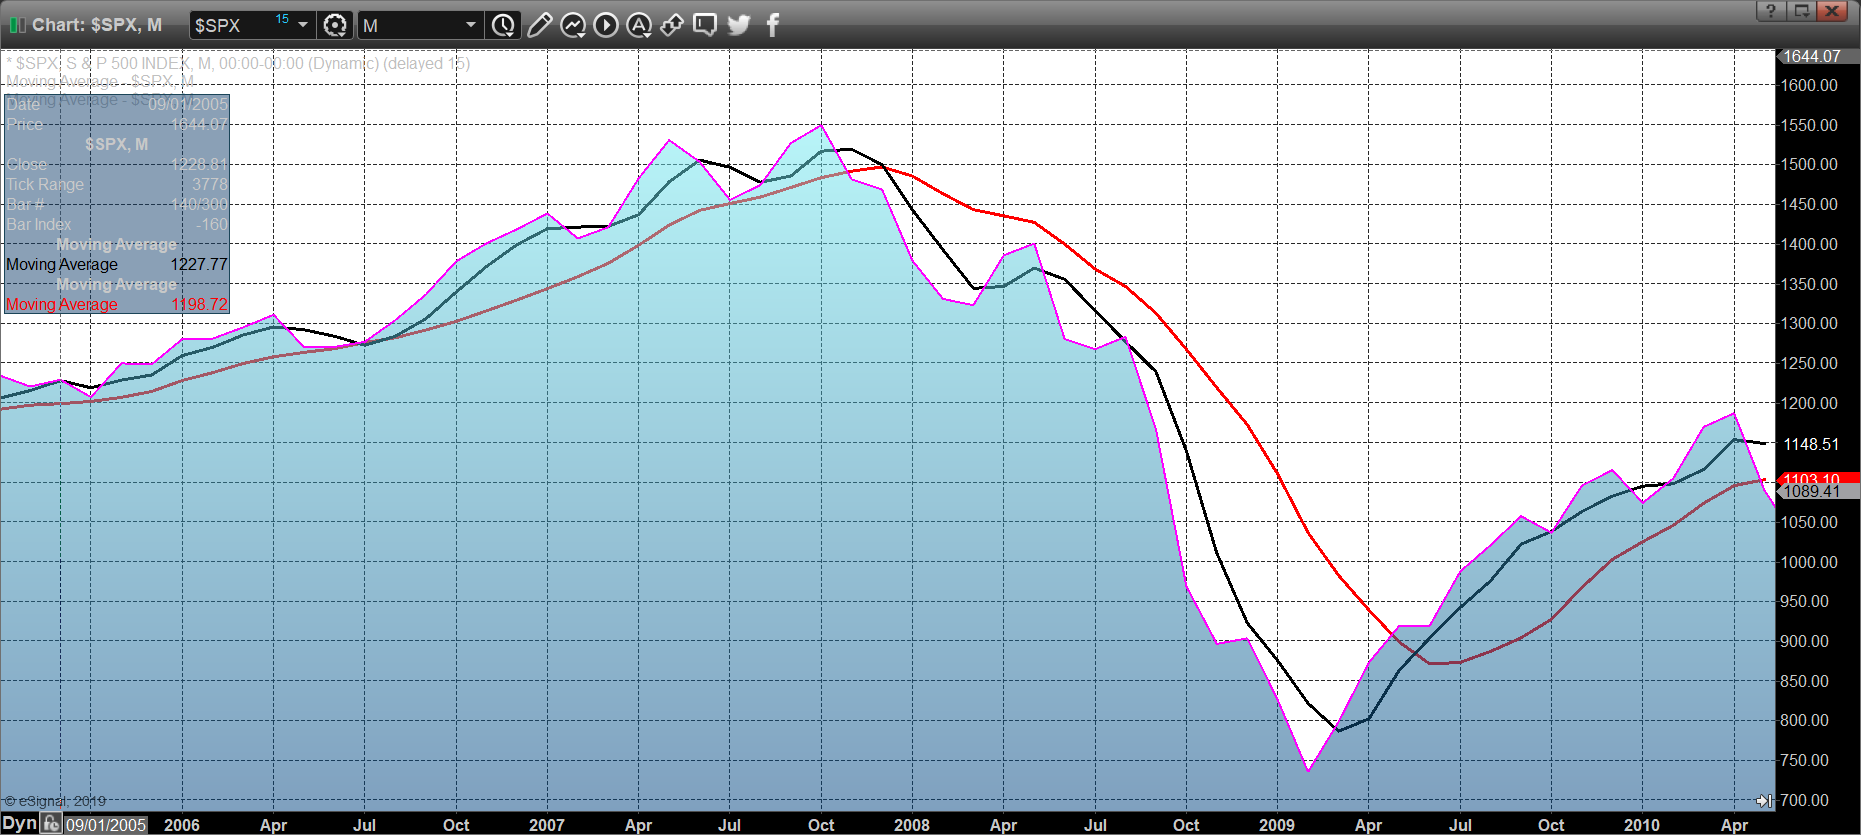Click the help question mark button
Viewport: 1861px width, 835px height.
pos(1770,11)
